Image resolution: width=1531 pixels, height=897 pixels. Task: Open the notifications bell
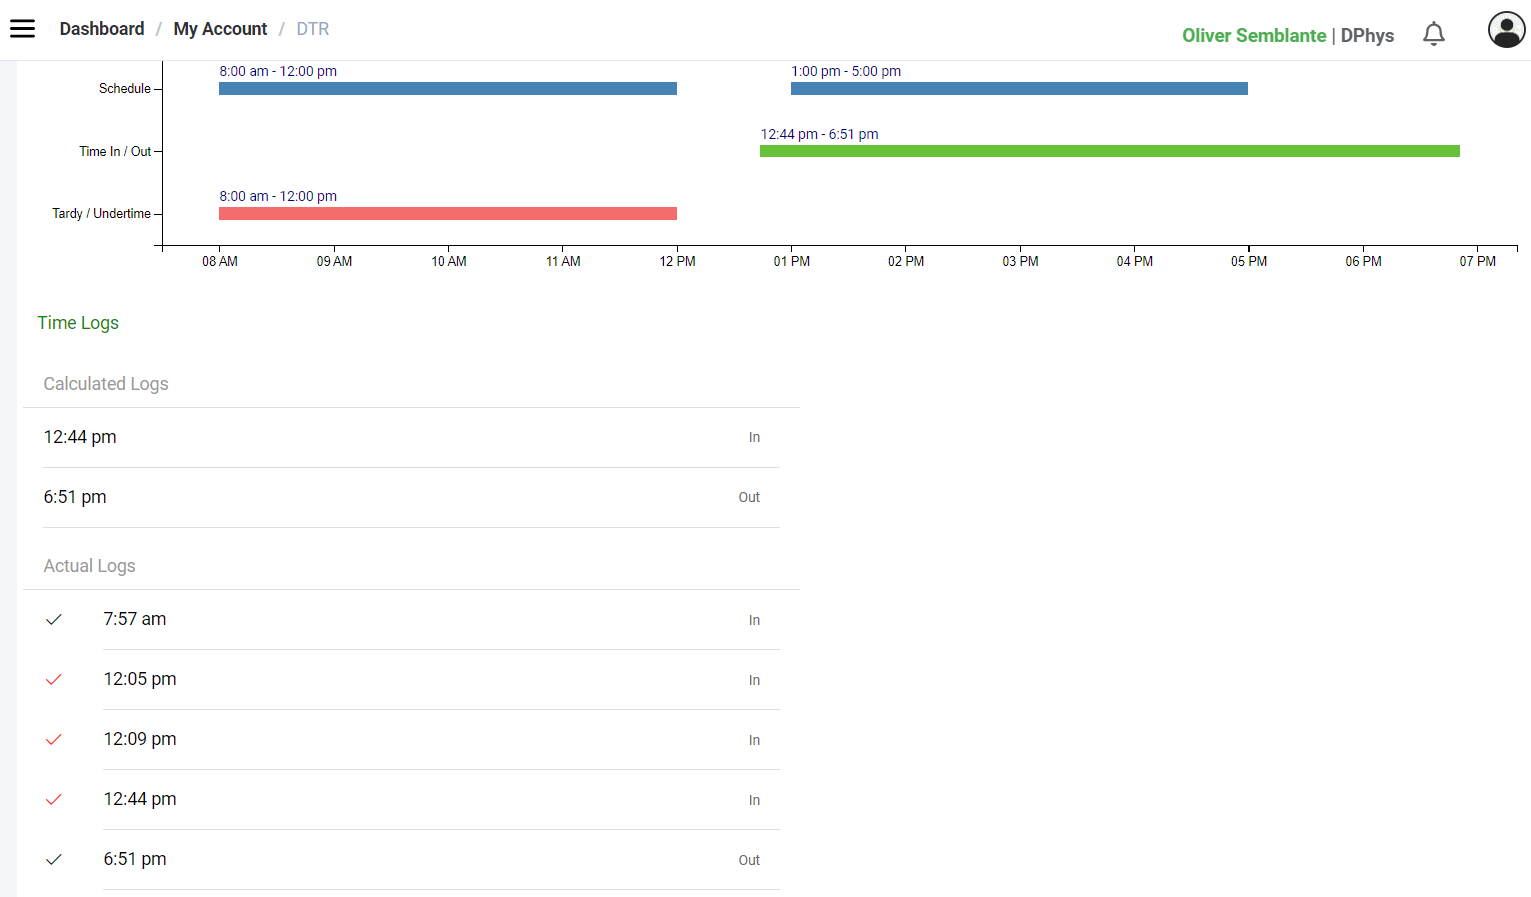coord(1433,34)
